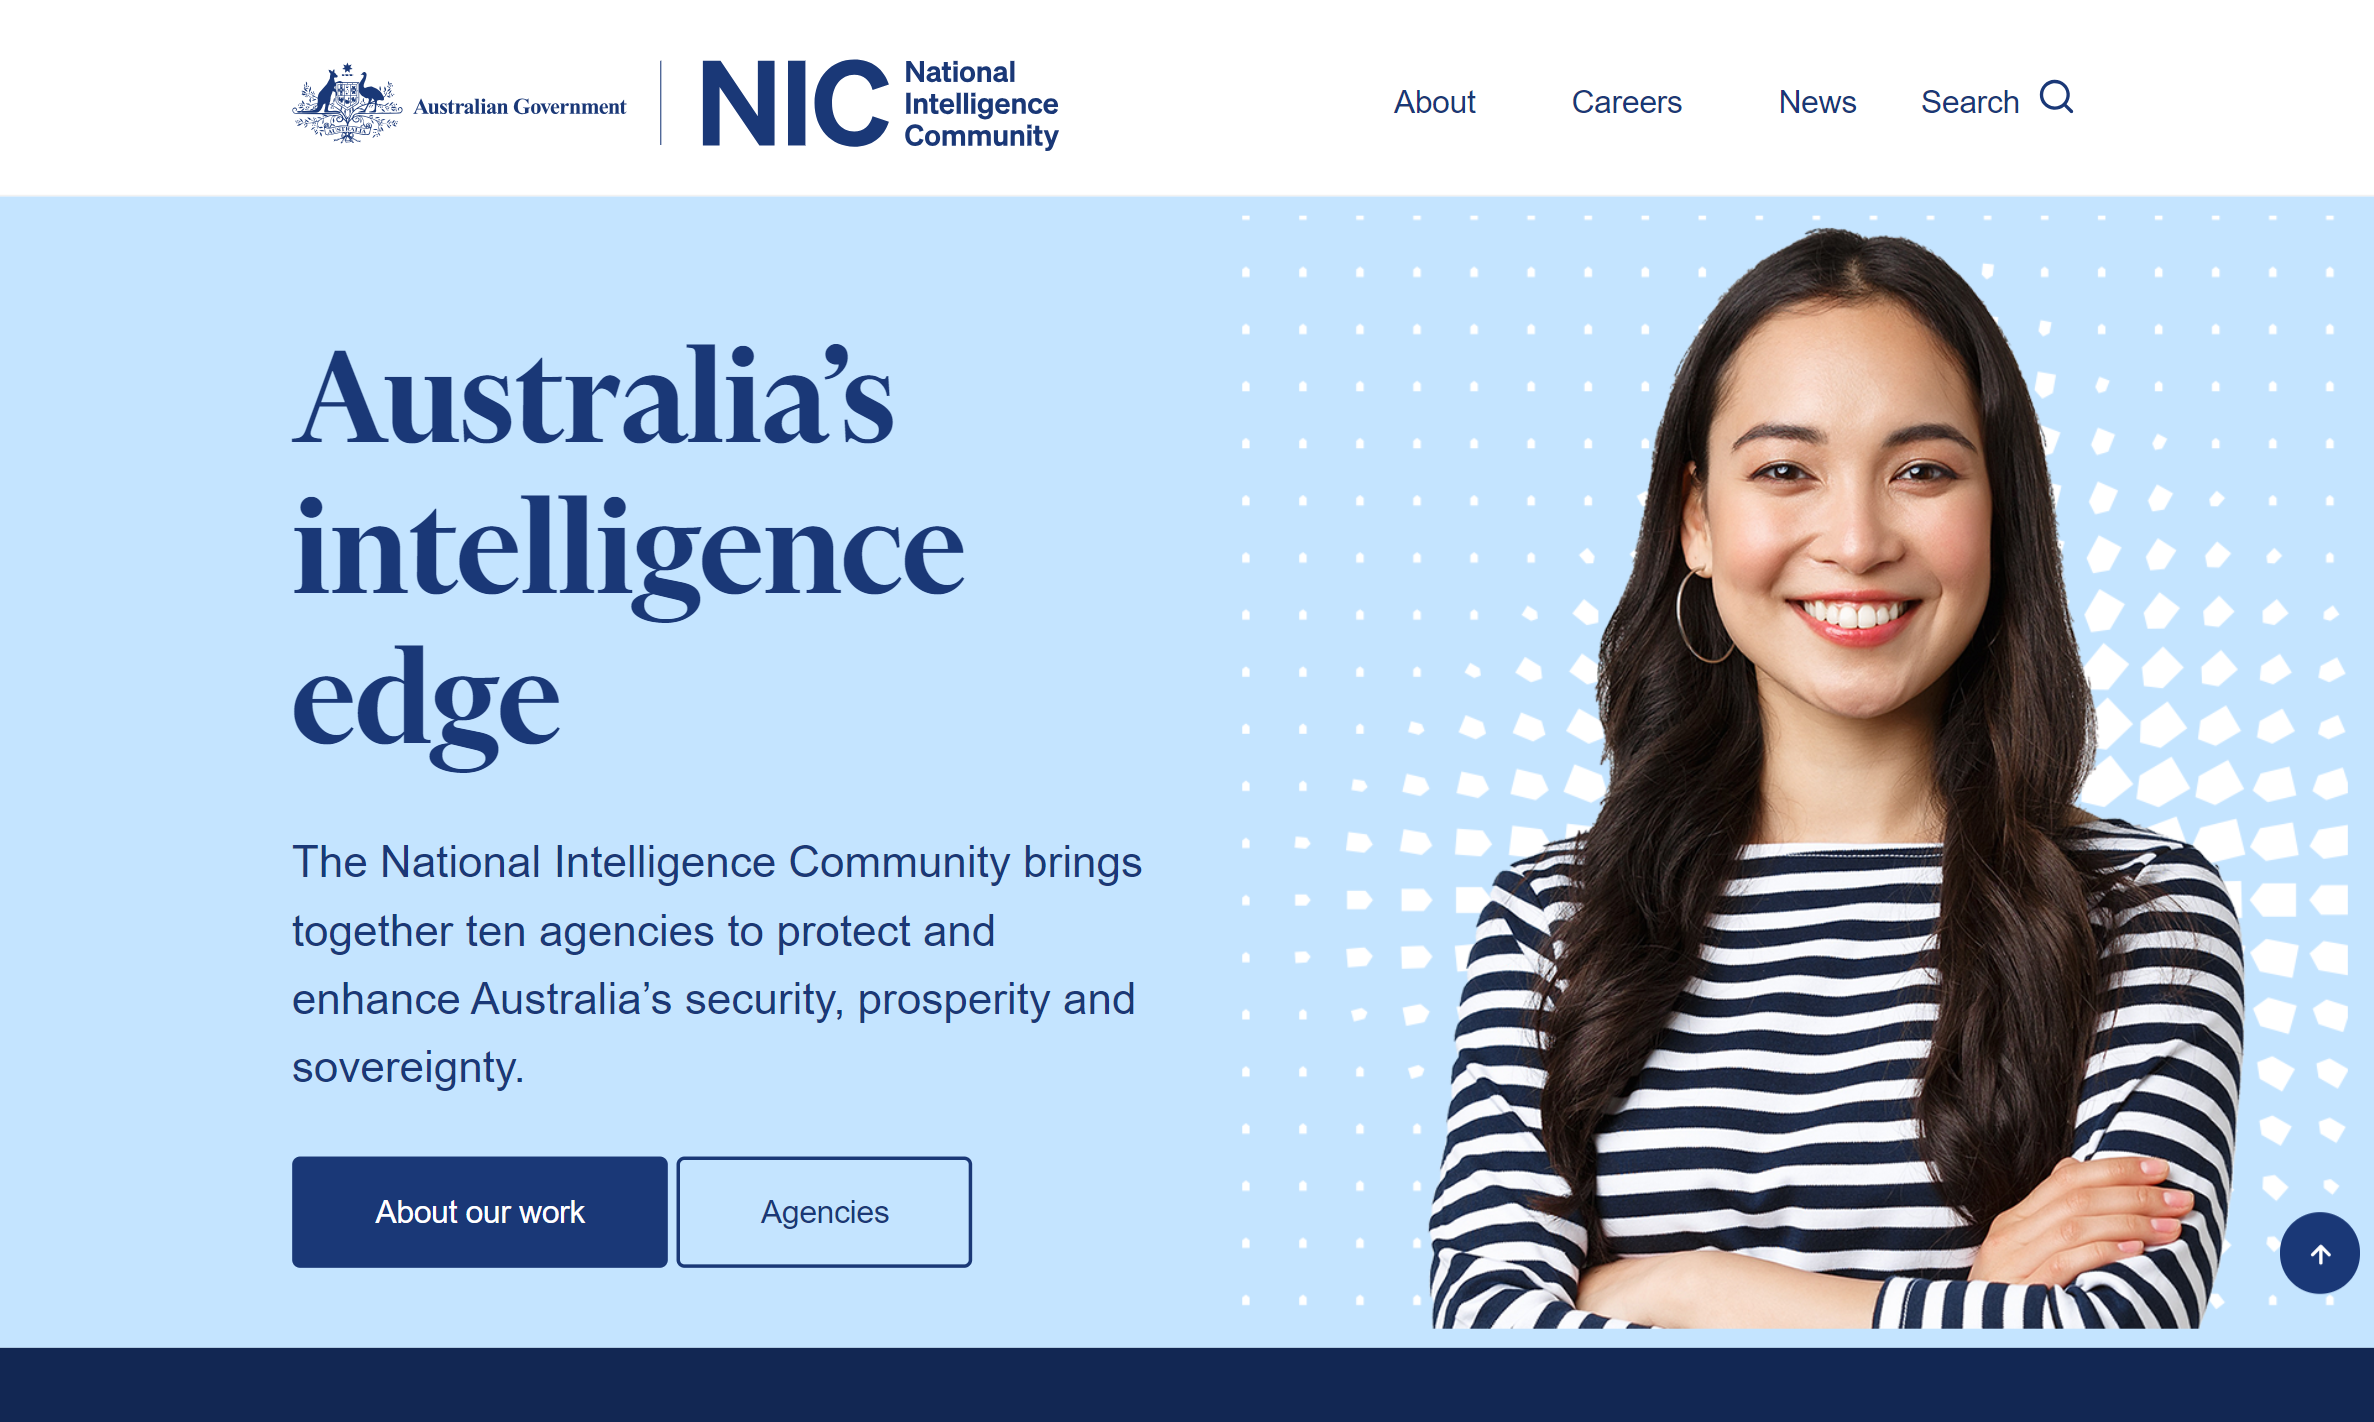Click the word intelligence in the heading

(x=628, y=552)
